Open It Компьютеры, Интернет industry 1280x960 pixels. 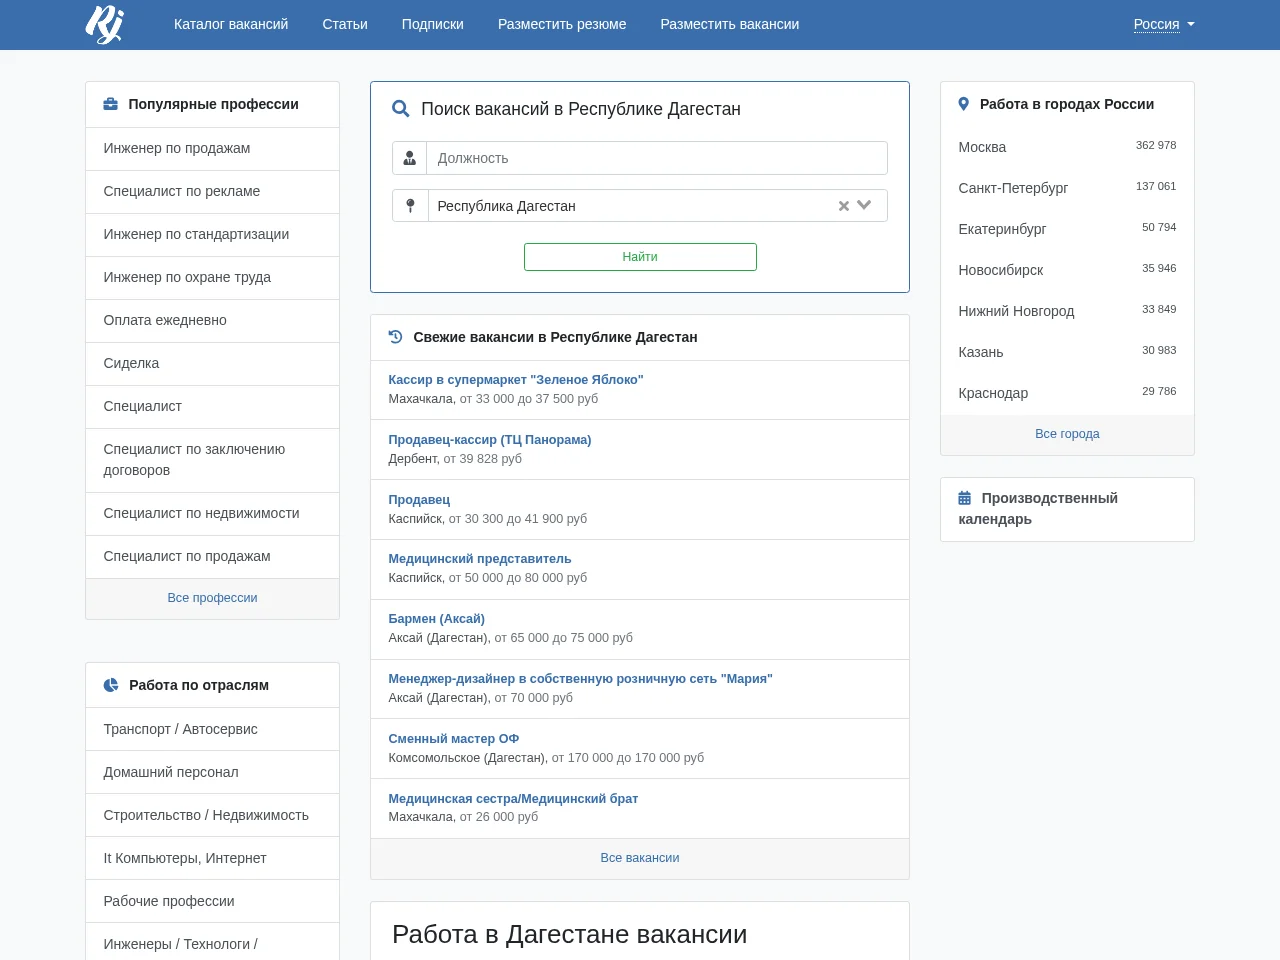[x=212, y=858]
